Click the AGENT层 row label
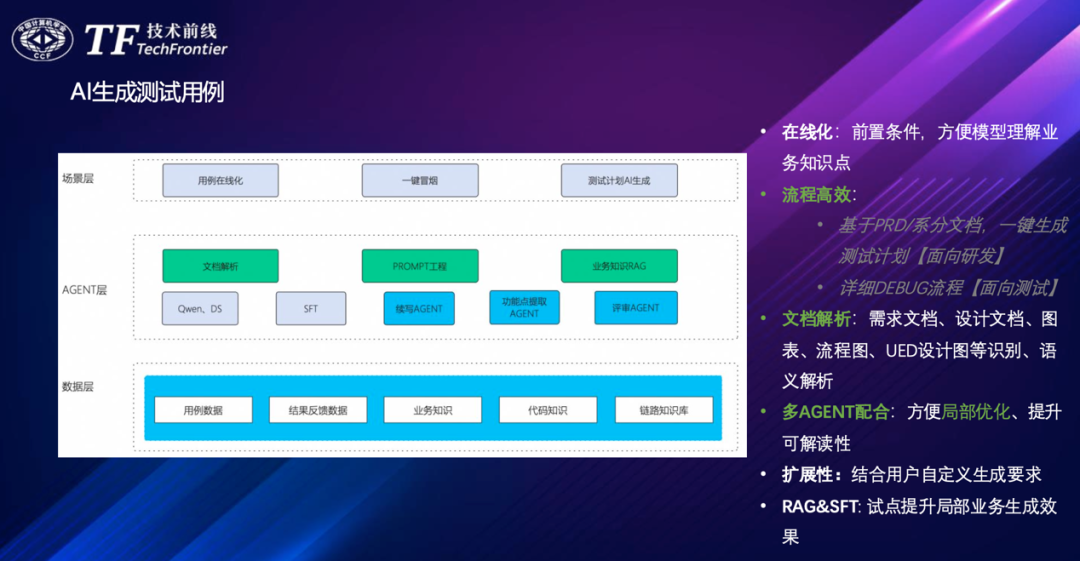The width and height of the screenshot is (1080, 561). pyautogui.click(x=84, y=290)
